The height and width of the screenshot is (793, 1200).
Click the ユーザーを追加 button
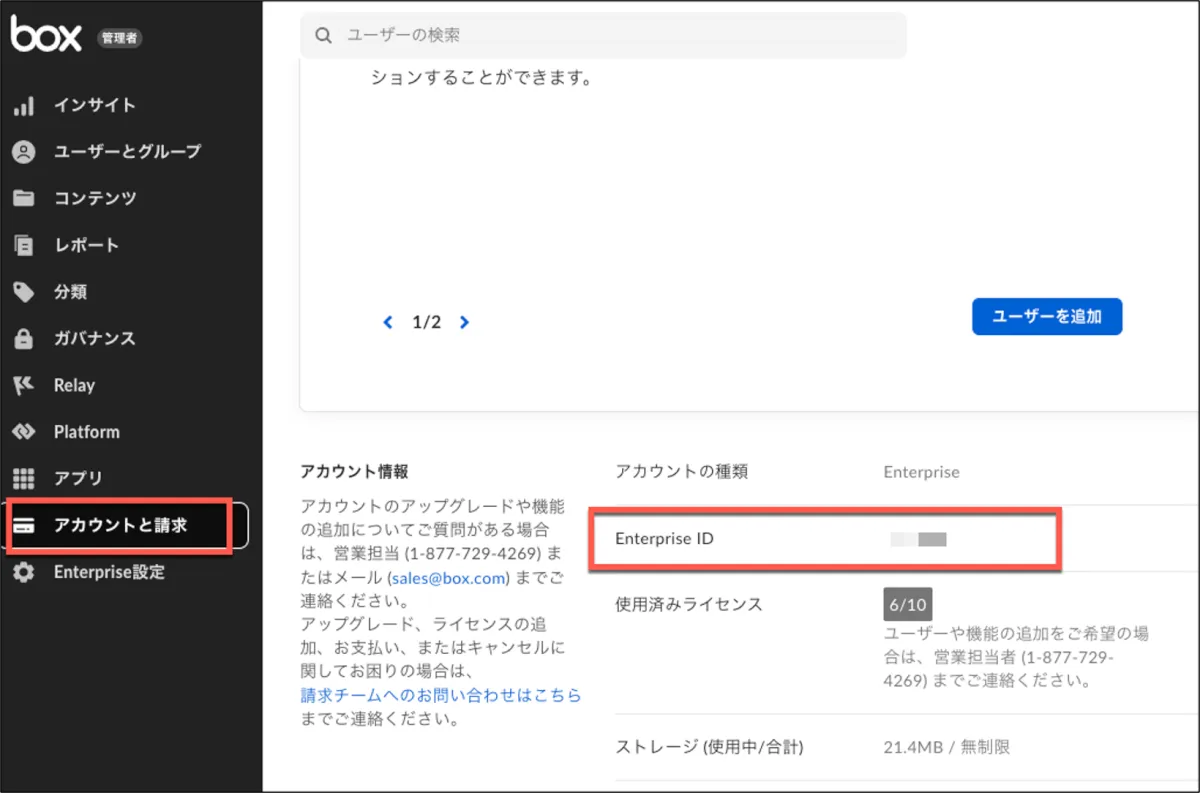pyautogui.click(x=1047, y=316)
